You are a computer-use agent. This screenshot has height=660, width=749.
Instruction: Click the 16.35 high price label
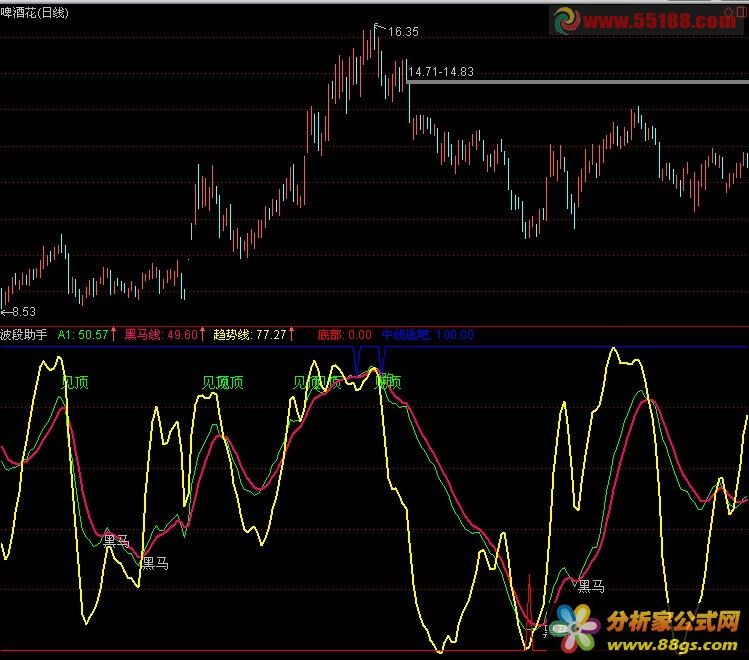pos(403,32)
